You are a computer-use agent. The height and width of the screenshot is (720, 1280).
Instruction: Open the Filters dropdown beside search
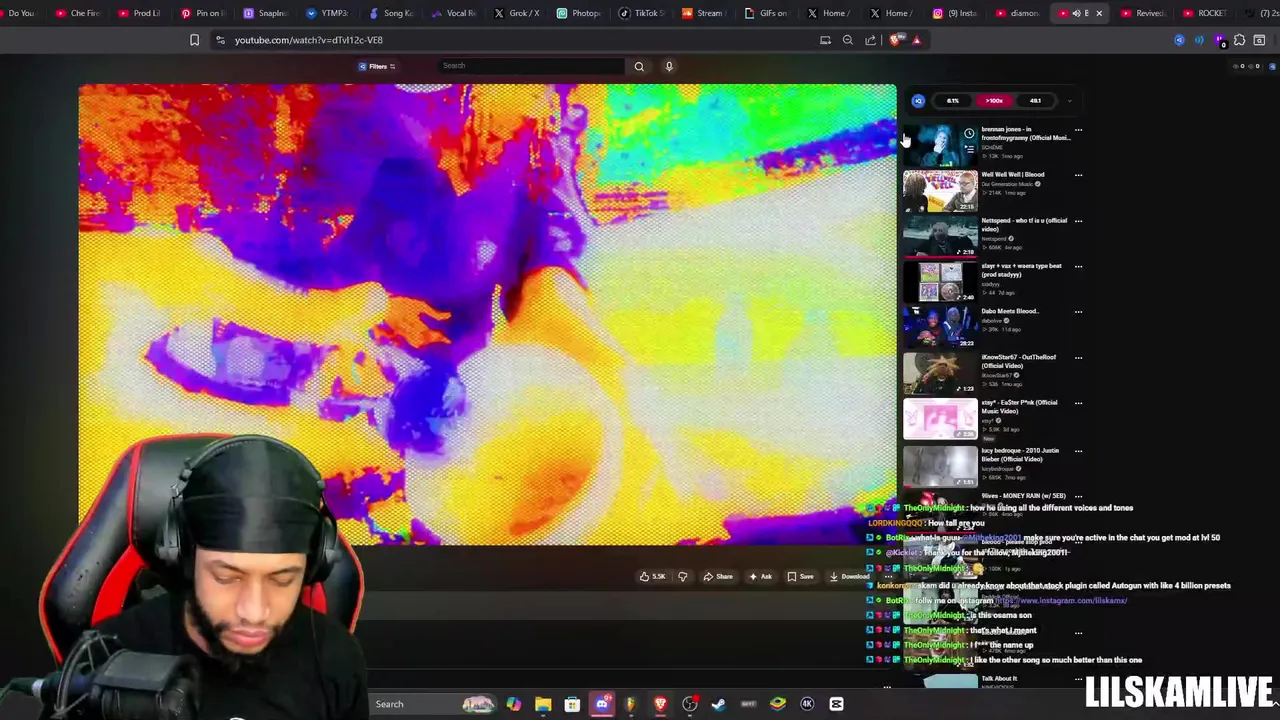click(x=378, y=66)
